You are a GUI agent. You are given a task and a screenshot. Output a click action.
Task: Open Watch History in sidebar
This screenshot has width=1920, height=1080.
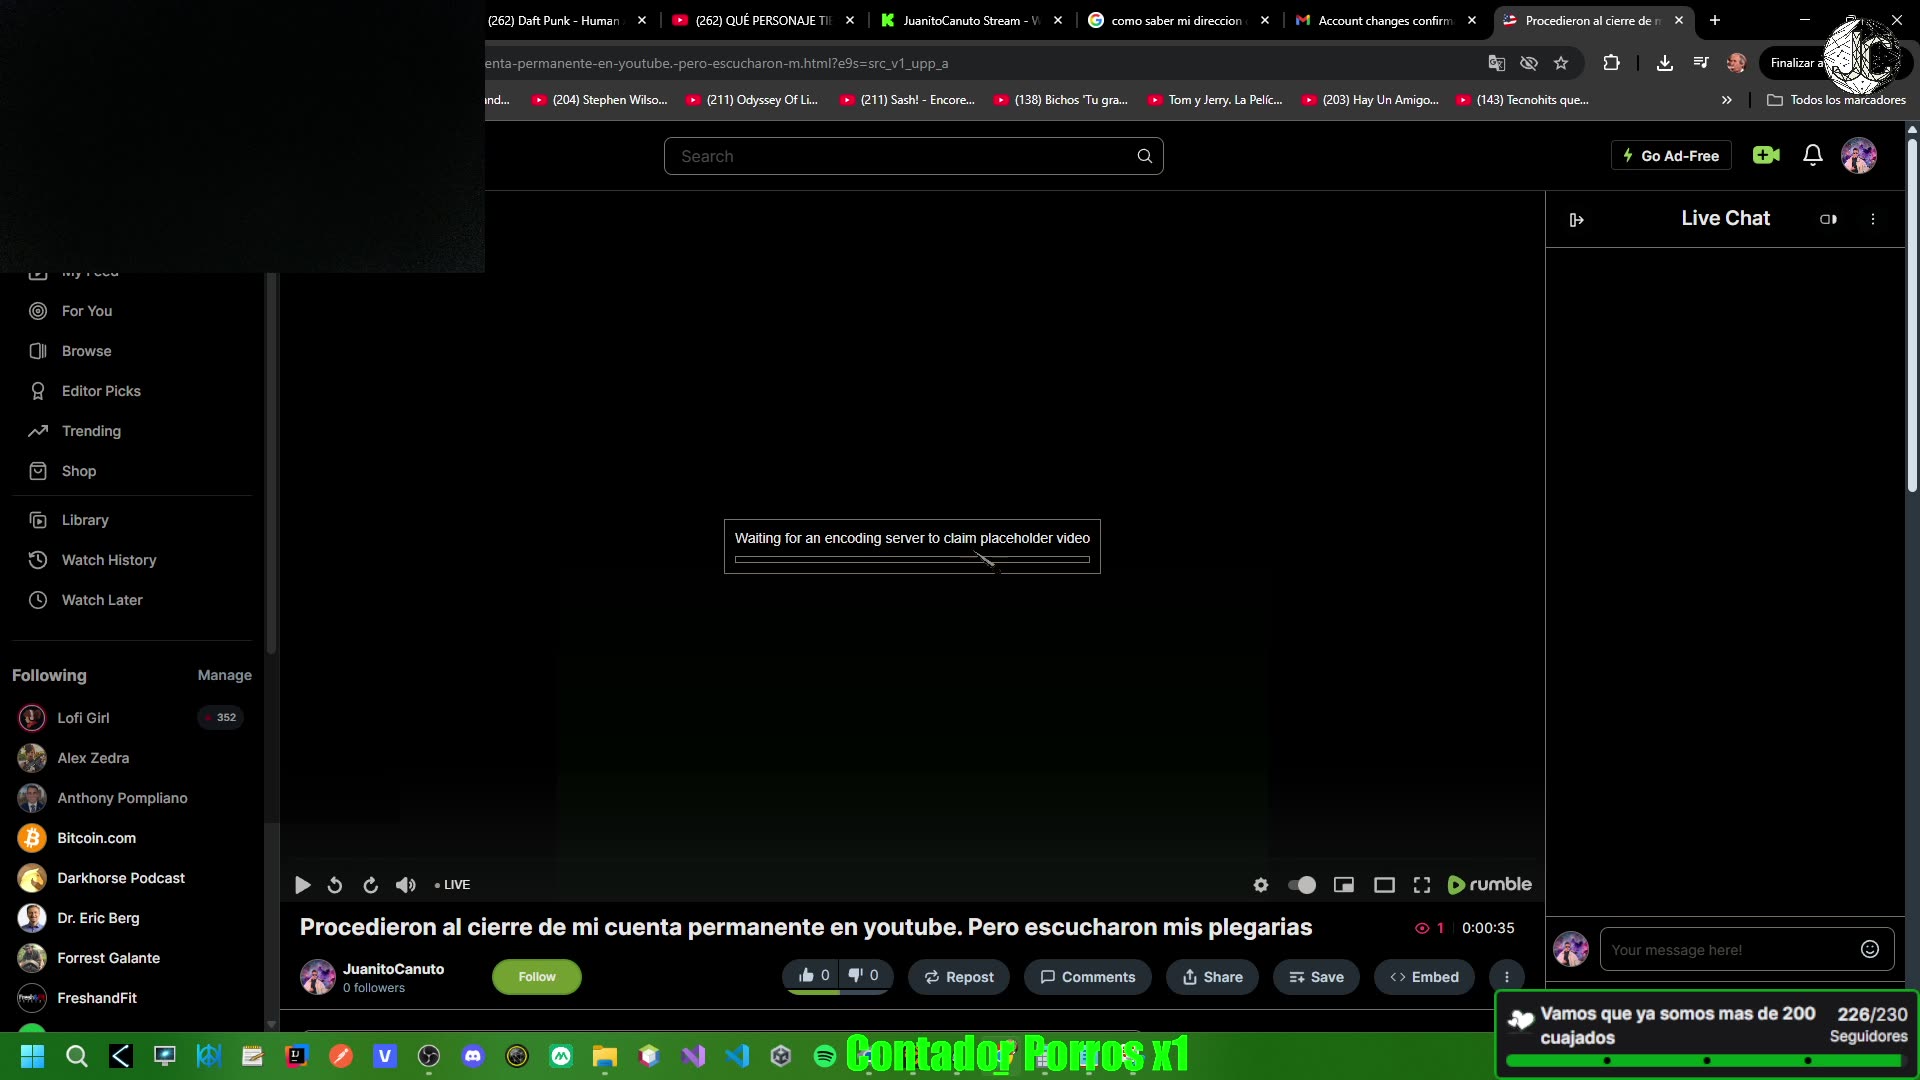tap(109, 560)
